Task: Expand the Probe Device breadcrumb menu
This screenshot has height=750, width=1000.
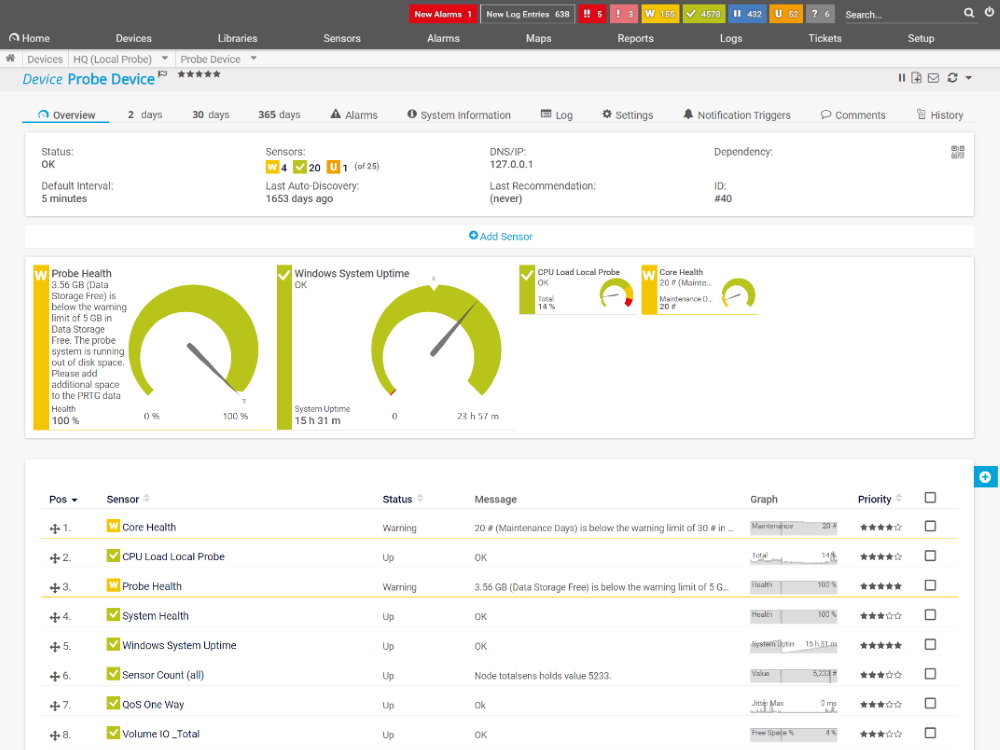Action: [252, 58]
